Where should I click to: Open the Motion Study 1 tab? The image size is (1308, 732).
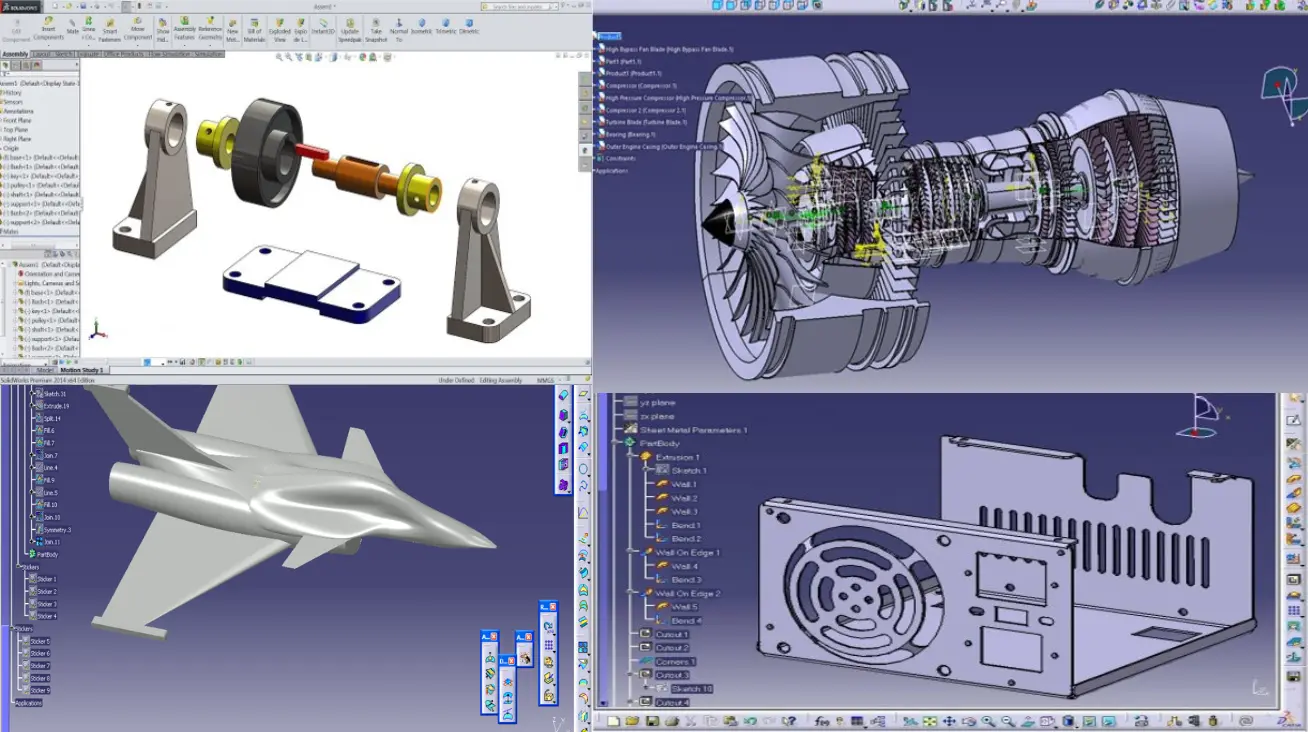82,370
